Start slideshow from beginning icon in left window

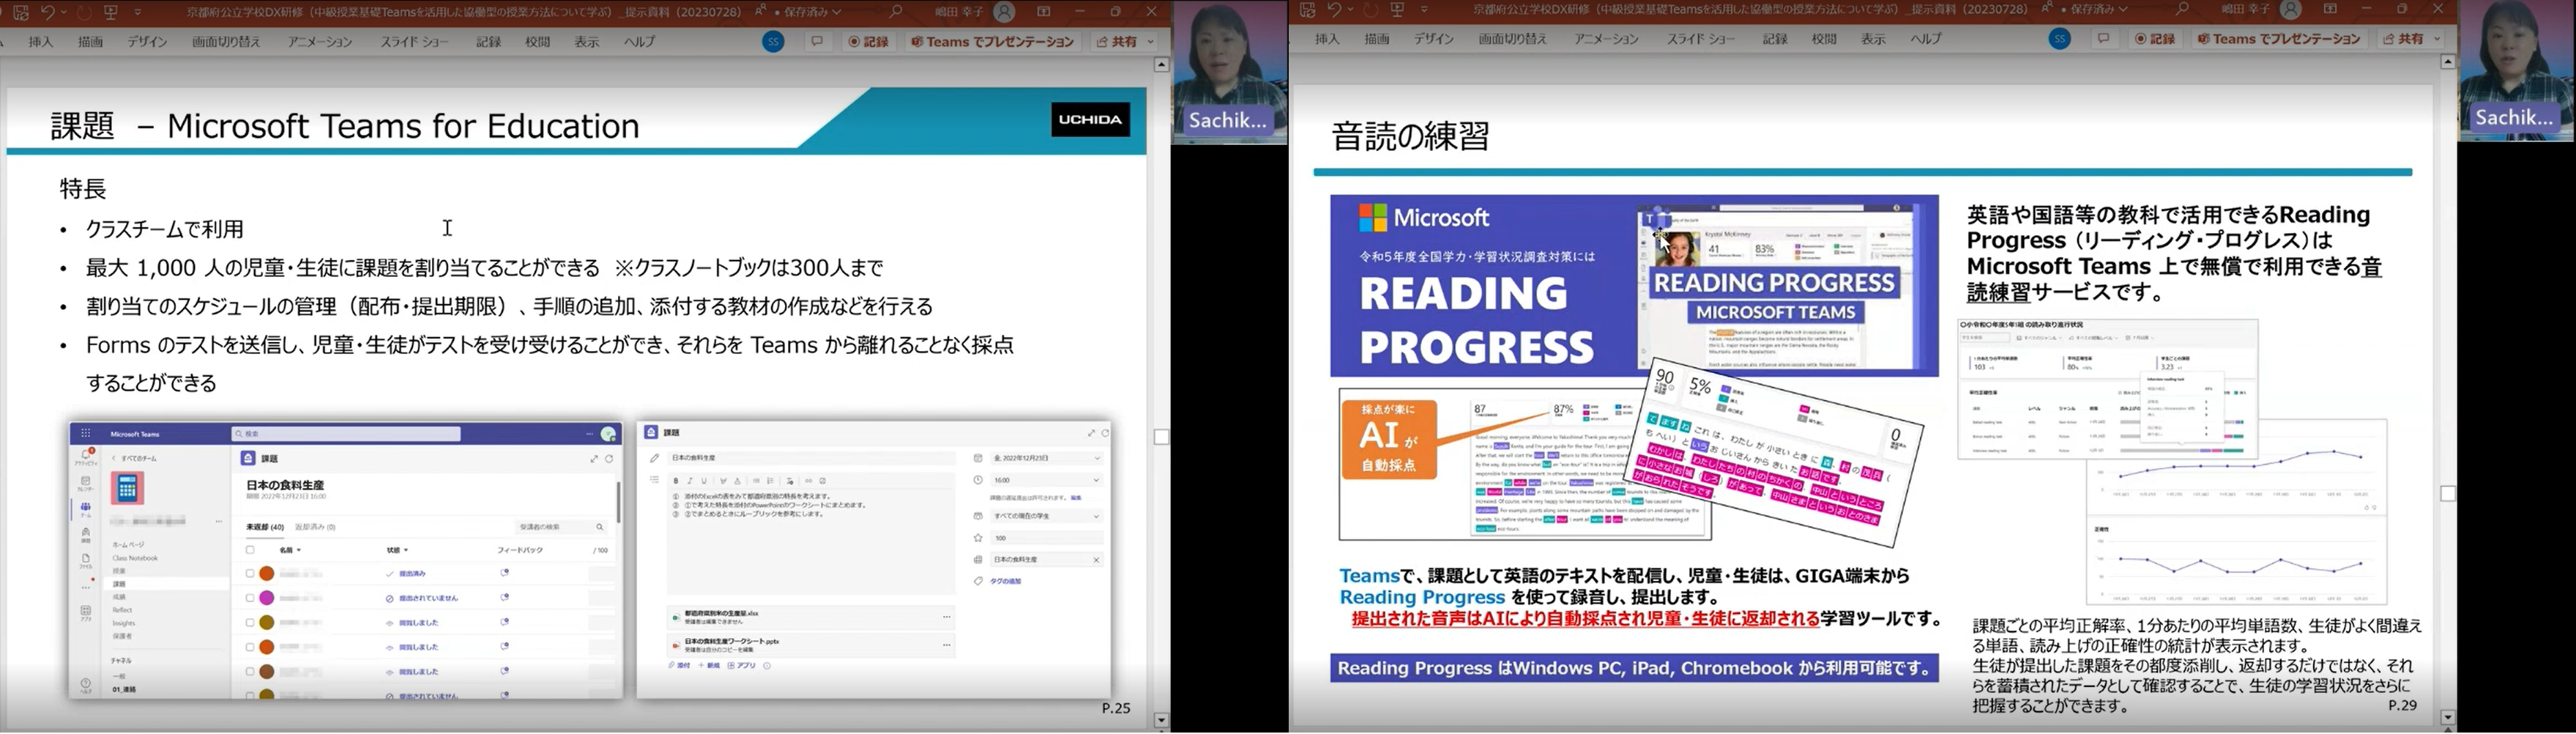111,12
